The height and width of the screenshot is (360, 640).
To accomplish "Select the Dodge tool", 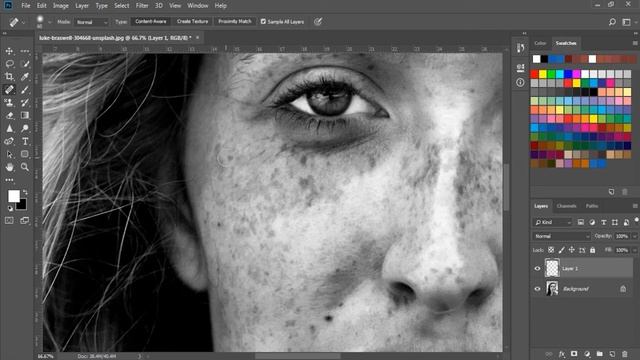I will tap(25, 128).
